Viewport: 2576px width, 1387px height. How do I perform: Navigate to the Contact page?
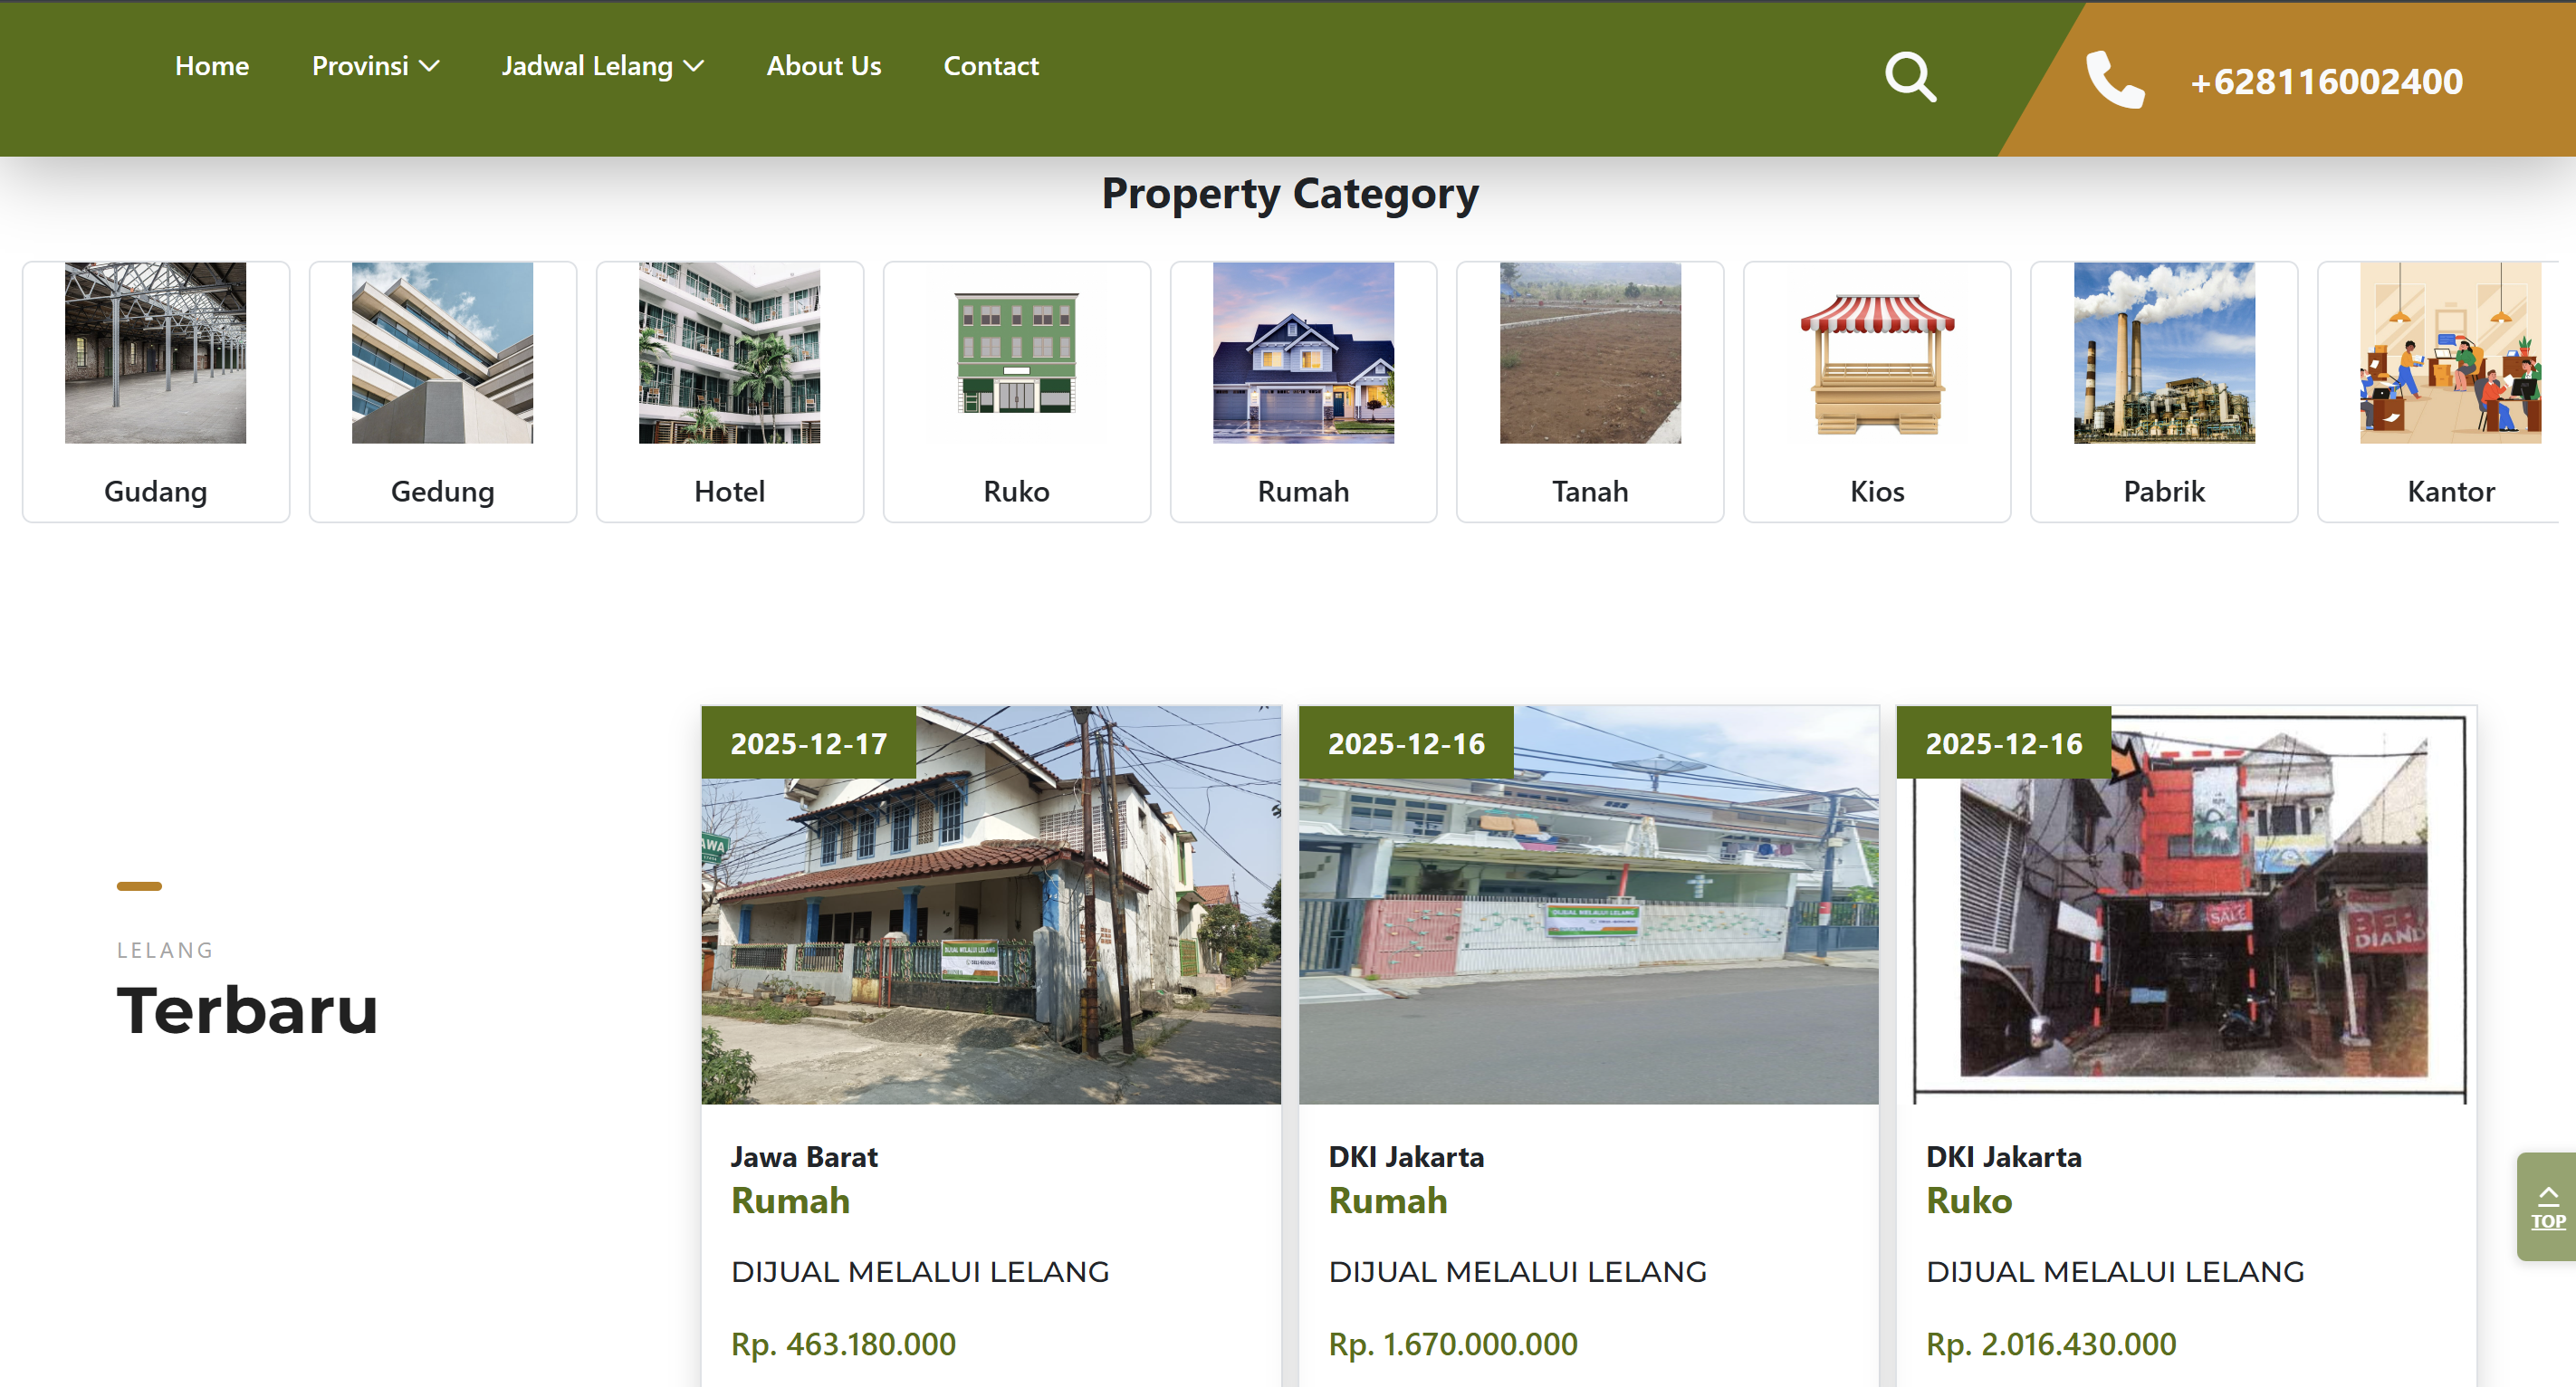(x=990, y=66)
